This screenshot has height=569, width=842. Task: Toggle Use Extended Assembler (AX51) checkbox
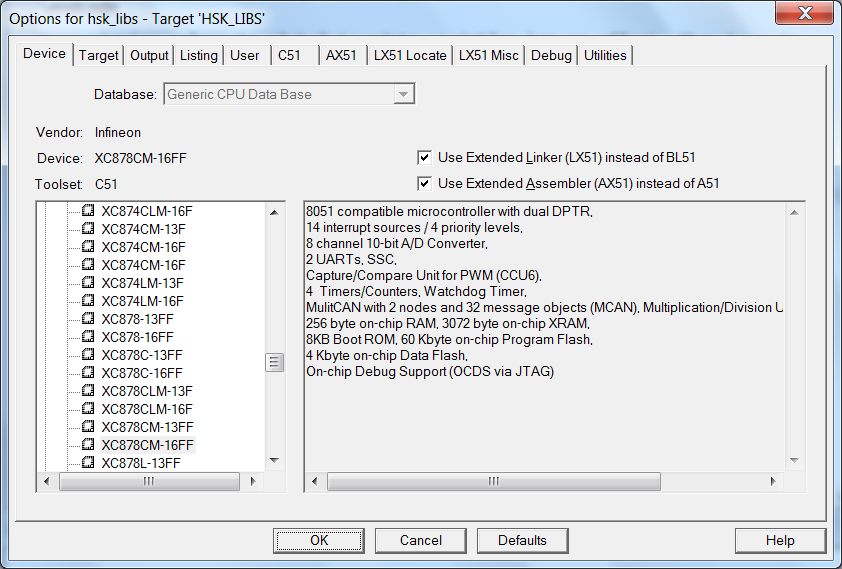[x=425, y=183]
